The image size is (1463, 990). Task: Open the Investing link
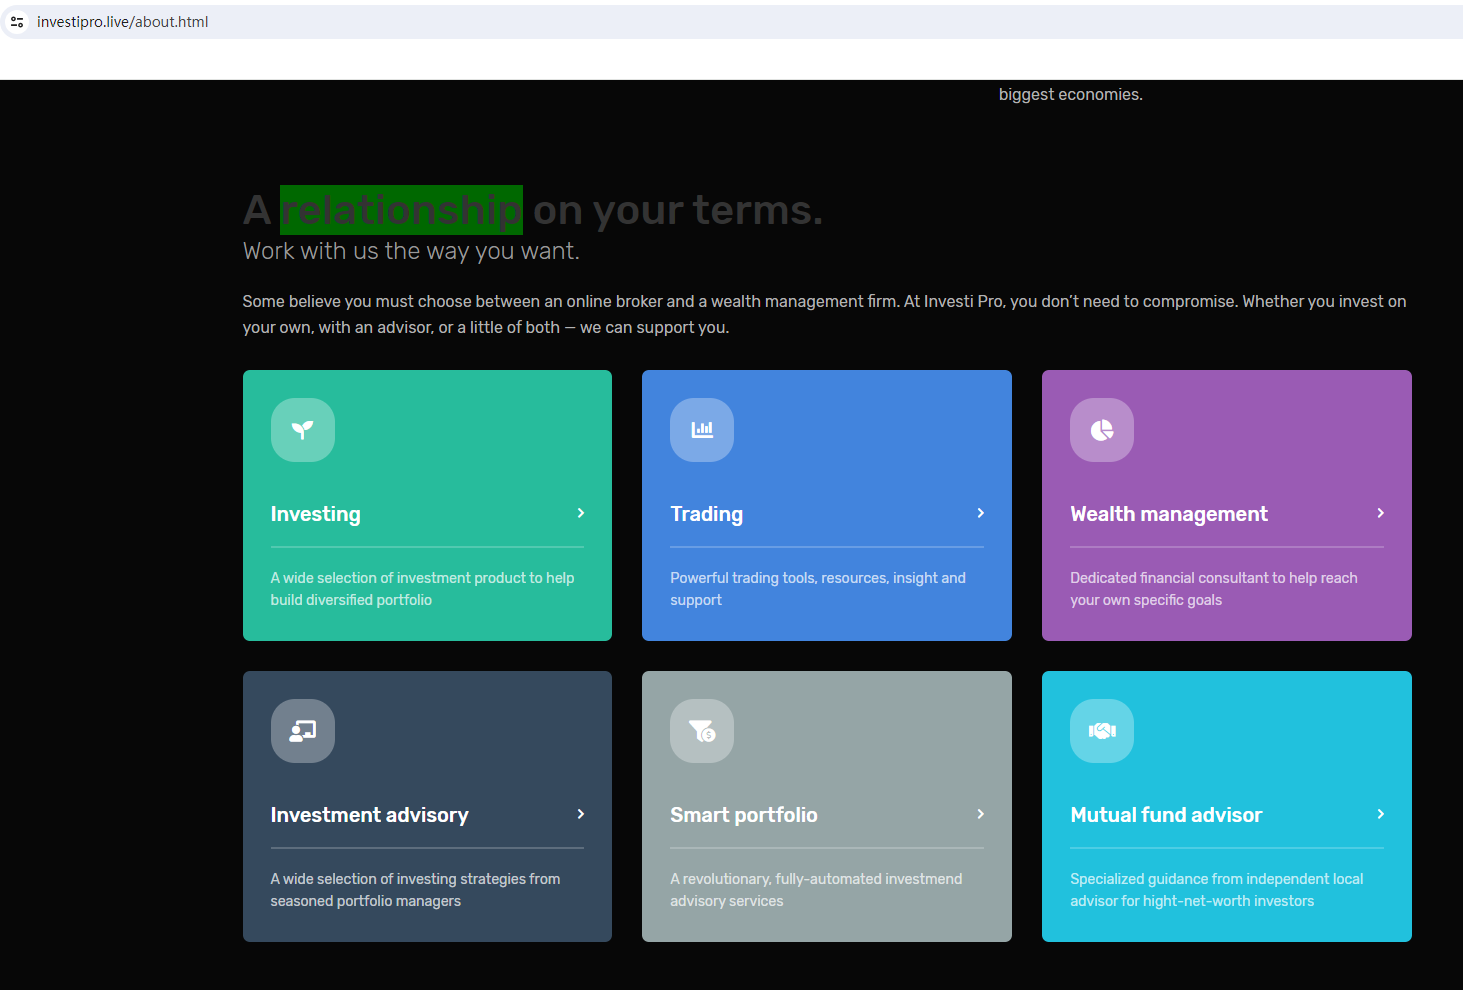316,514
